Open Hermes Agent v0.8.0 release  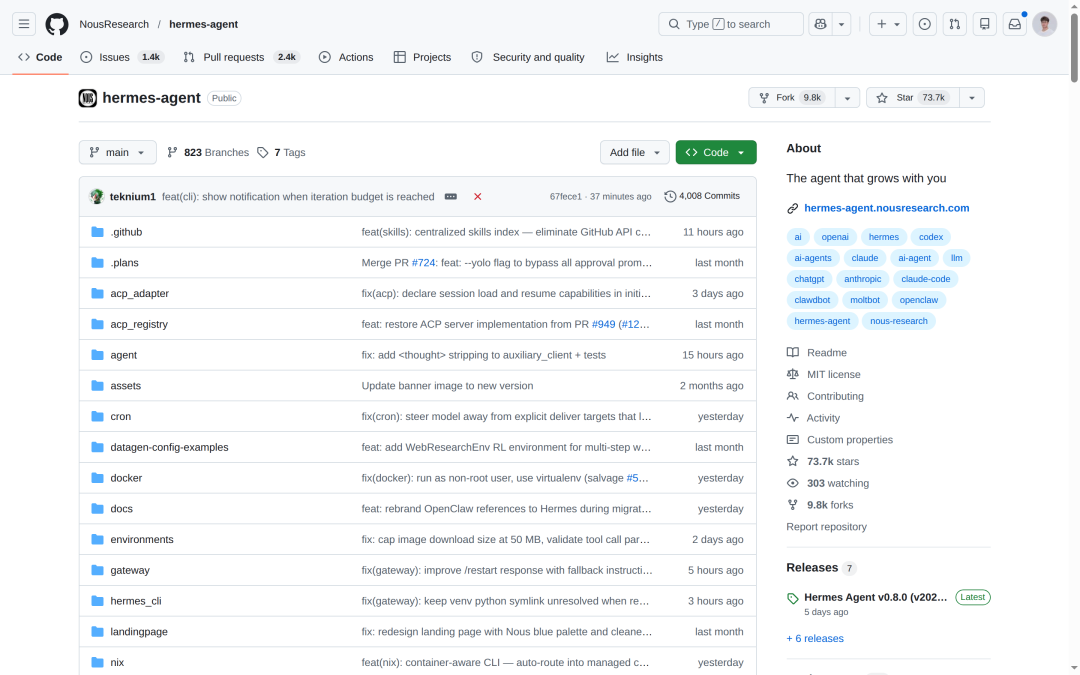pyautogui.click(x=875, y=597)
